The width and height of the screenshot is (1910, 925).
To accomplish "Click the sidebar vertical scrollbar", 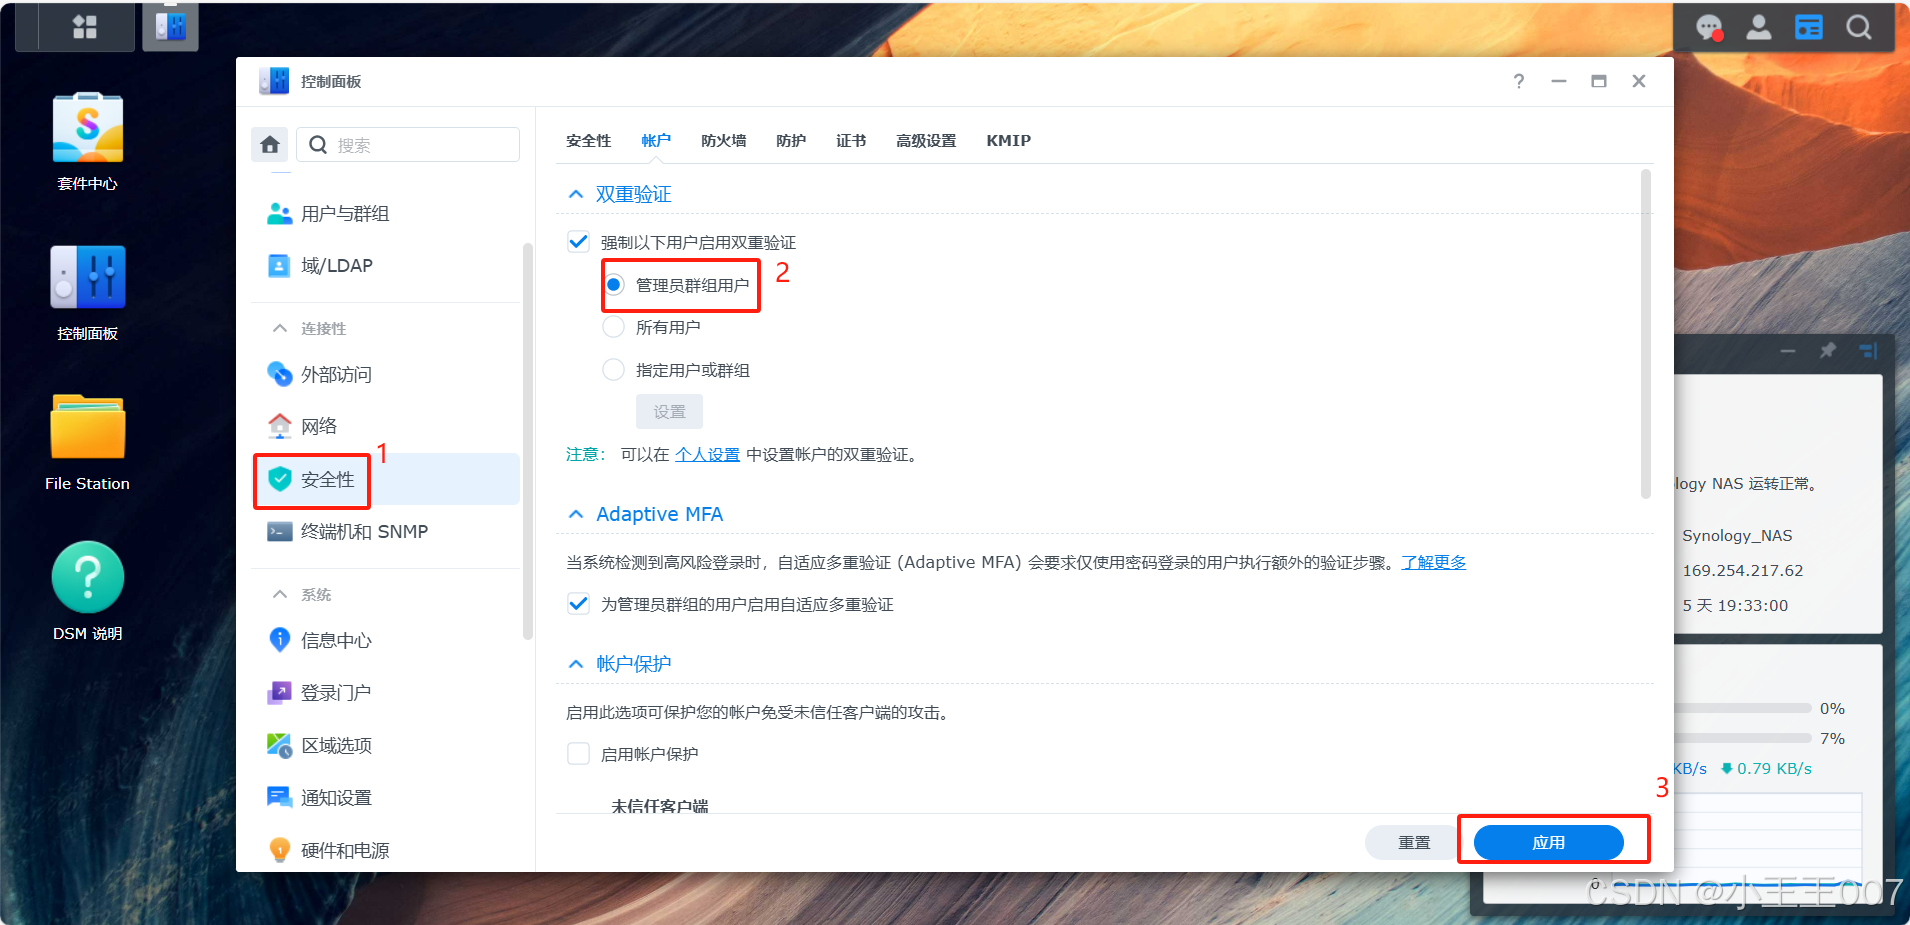I will [528, 440].
